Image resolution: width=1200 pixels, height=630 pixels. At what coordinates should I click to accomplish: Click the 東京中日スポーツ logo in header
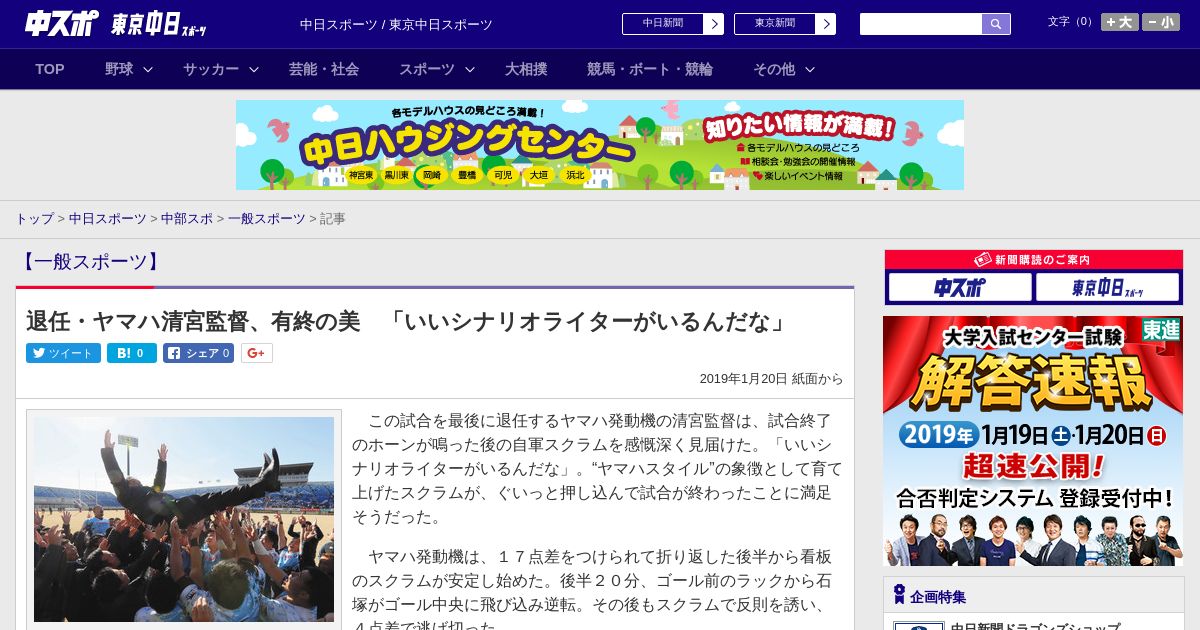pos(158,24)
